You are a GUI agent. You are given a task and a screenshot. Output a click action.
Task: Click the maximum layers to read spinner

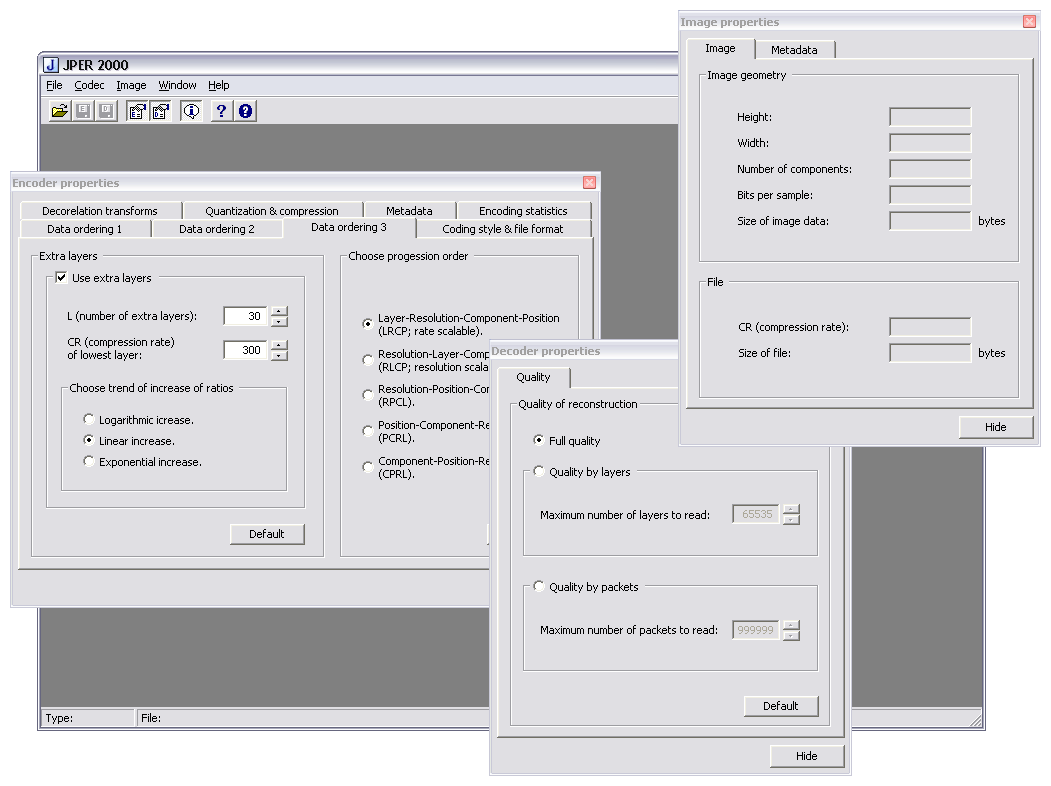792,515
